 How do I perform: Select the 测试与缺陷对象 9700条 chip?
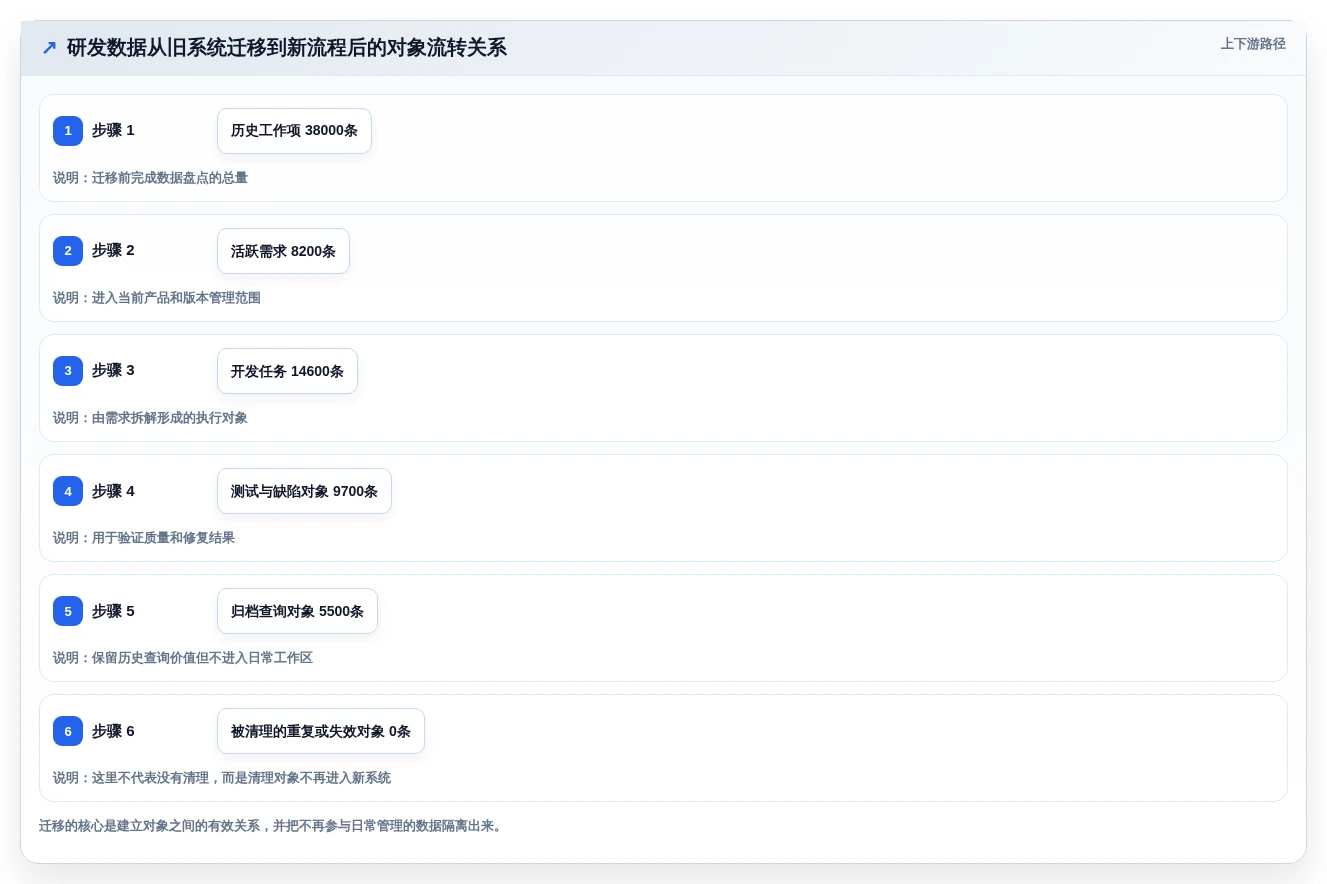pyautogui.click(x=304, y=491)
